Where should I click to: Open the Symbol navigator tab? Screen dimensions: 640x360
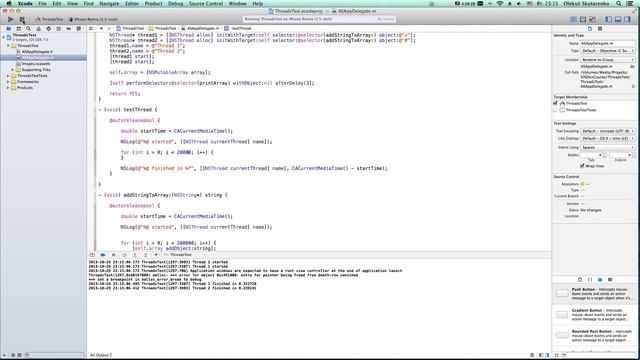click(x=18, y=29)
